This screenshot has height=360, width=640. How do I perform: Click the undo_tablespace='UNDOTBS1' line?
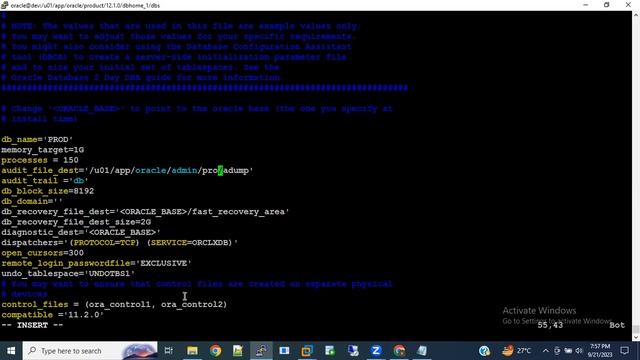coord(68,273)
